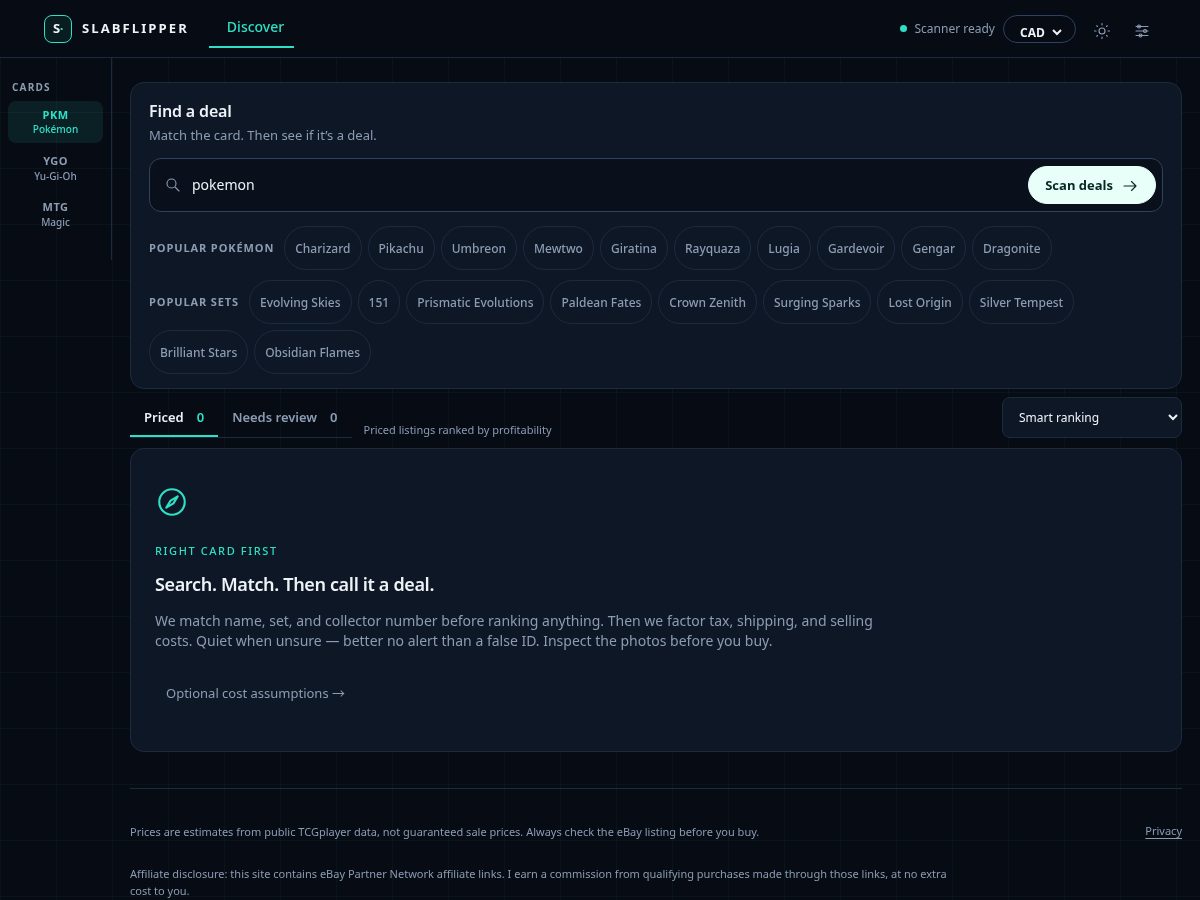Pick the Prismatic Evolutions set chip

(x=475, y=302)
